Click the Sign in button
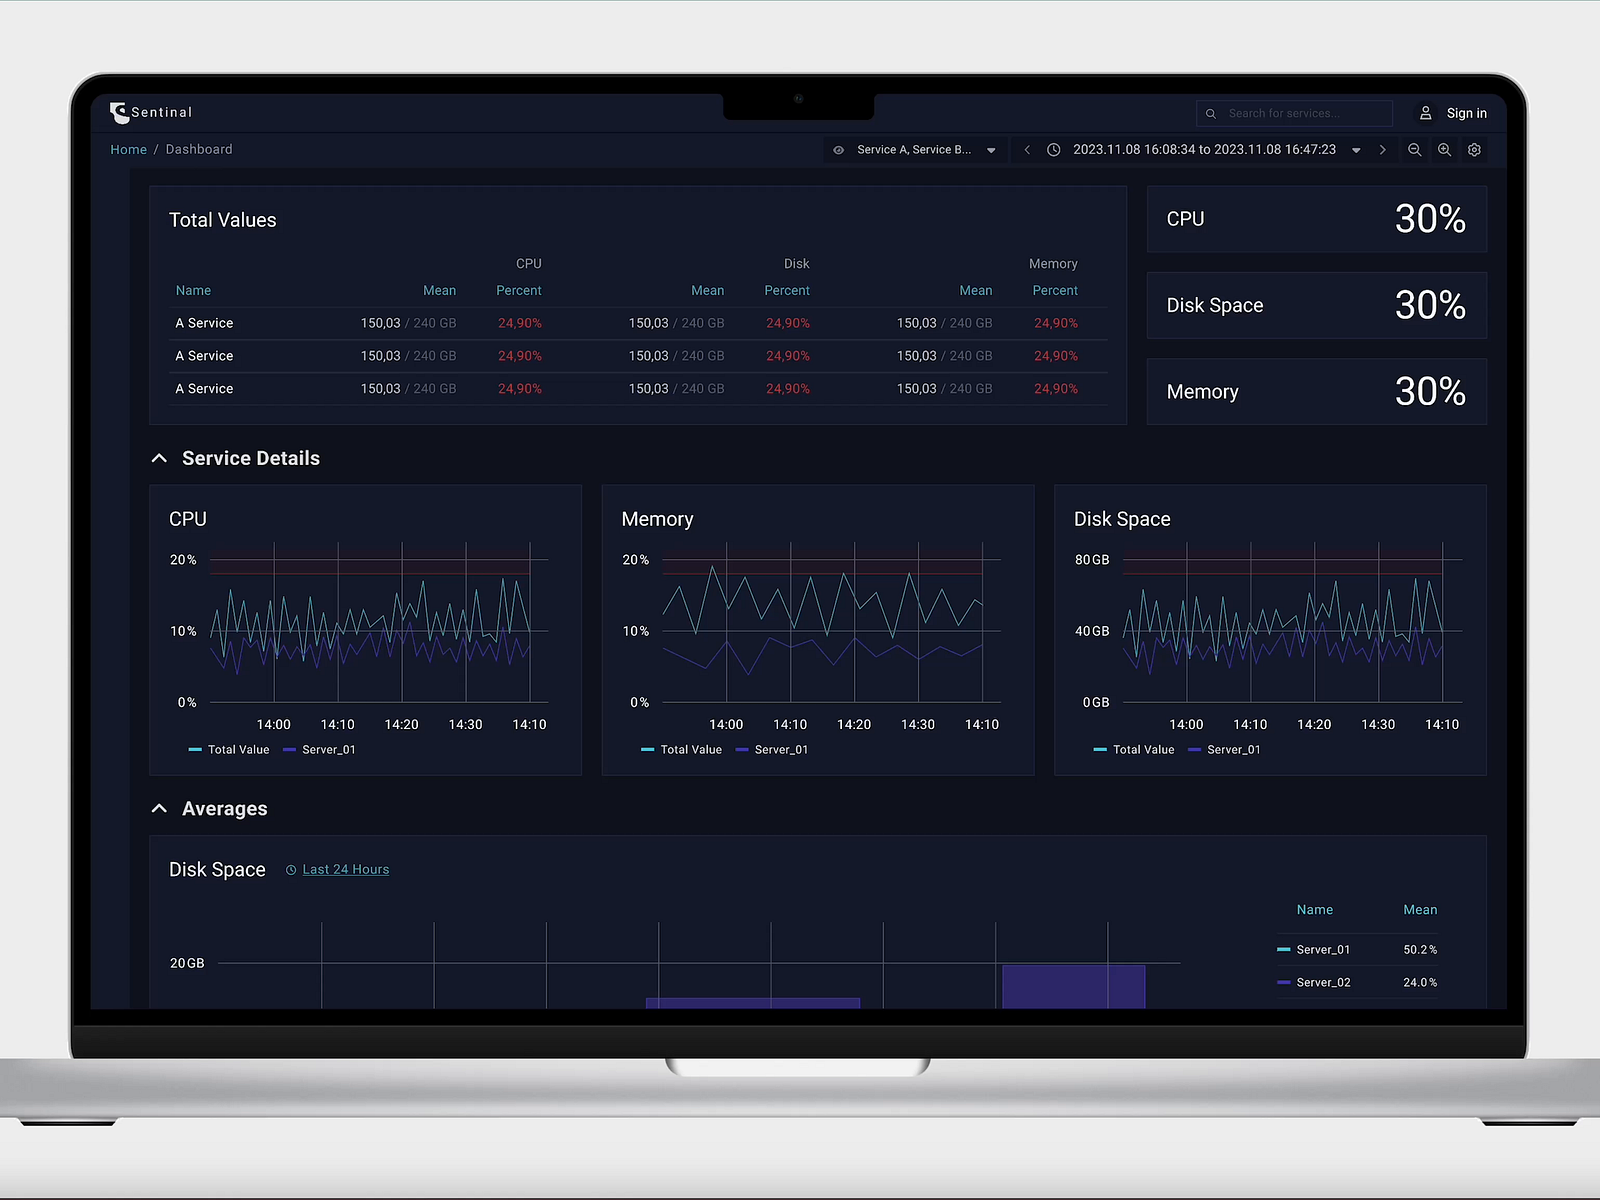The image size is (1600, 1200). (1466, 113)
